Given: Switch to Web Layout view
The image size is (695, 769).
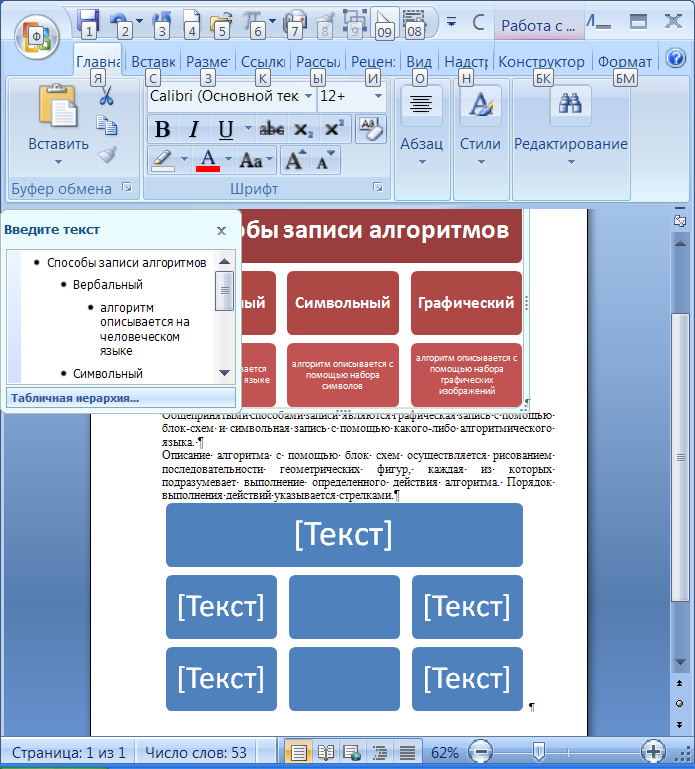Looking at the screenshot, I should tap(353, 752).
